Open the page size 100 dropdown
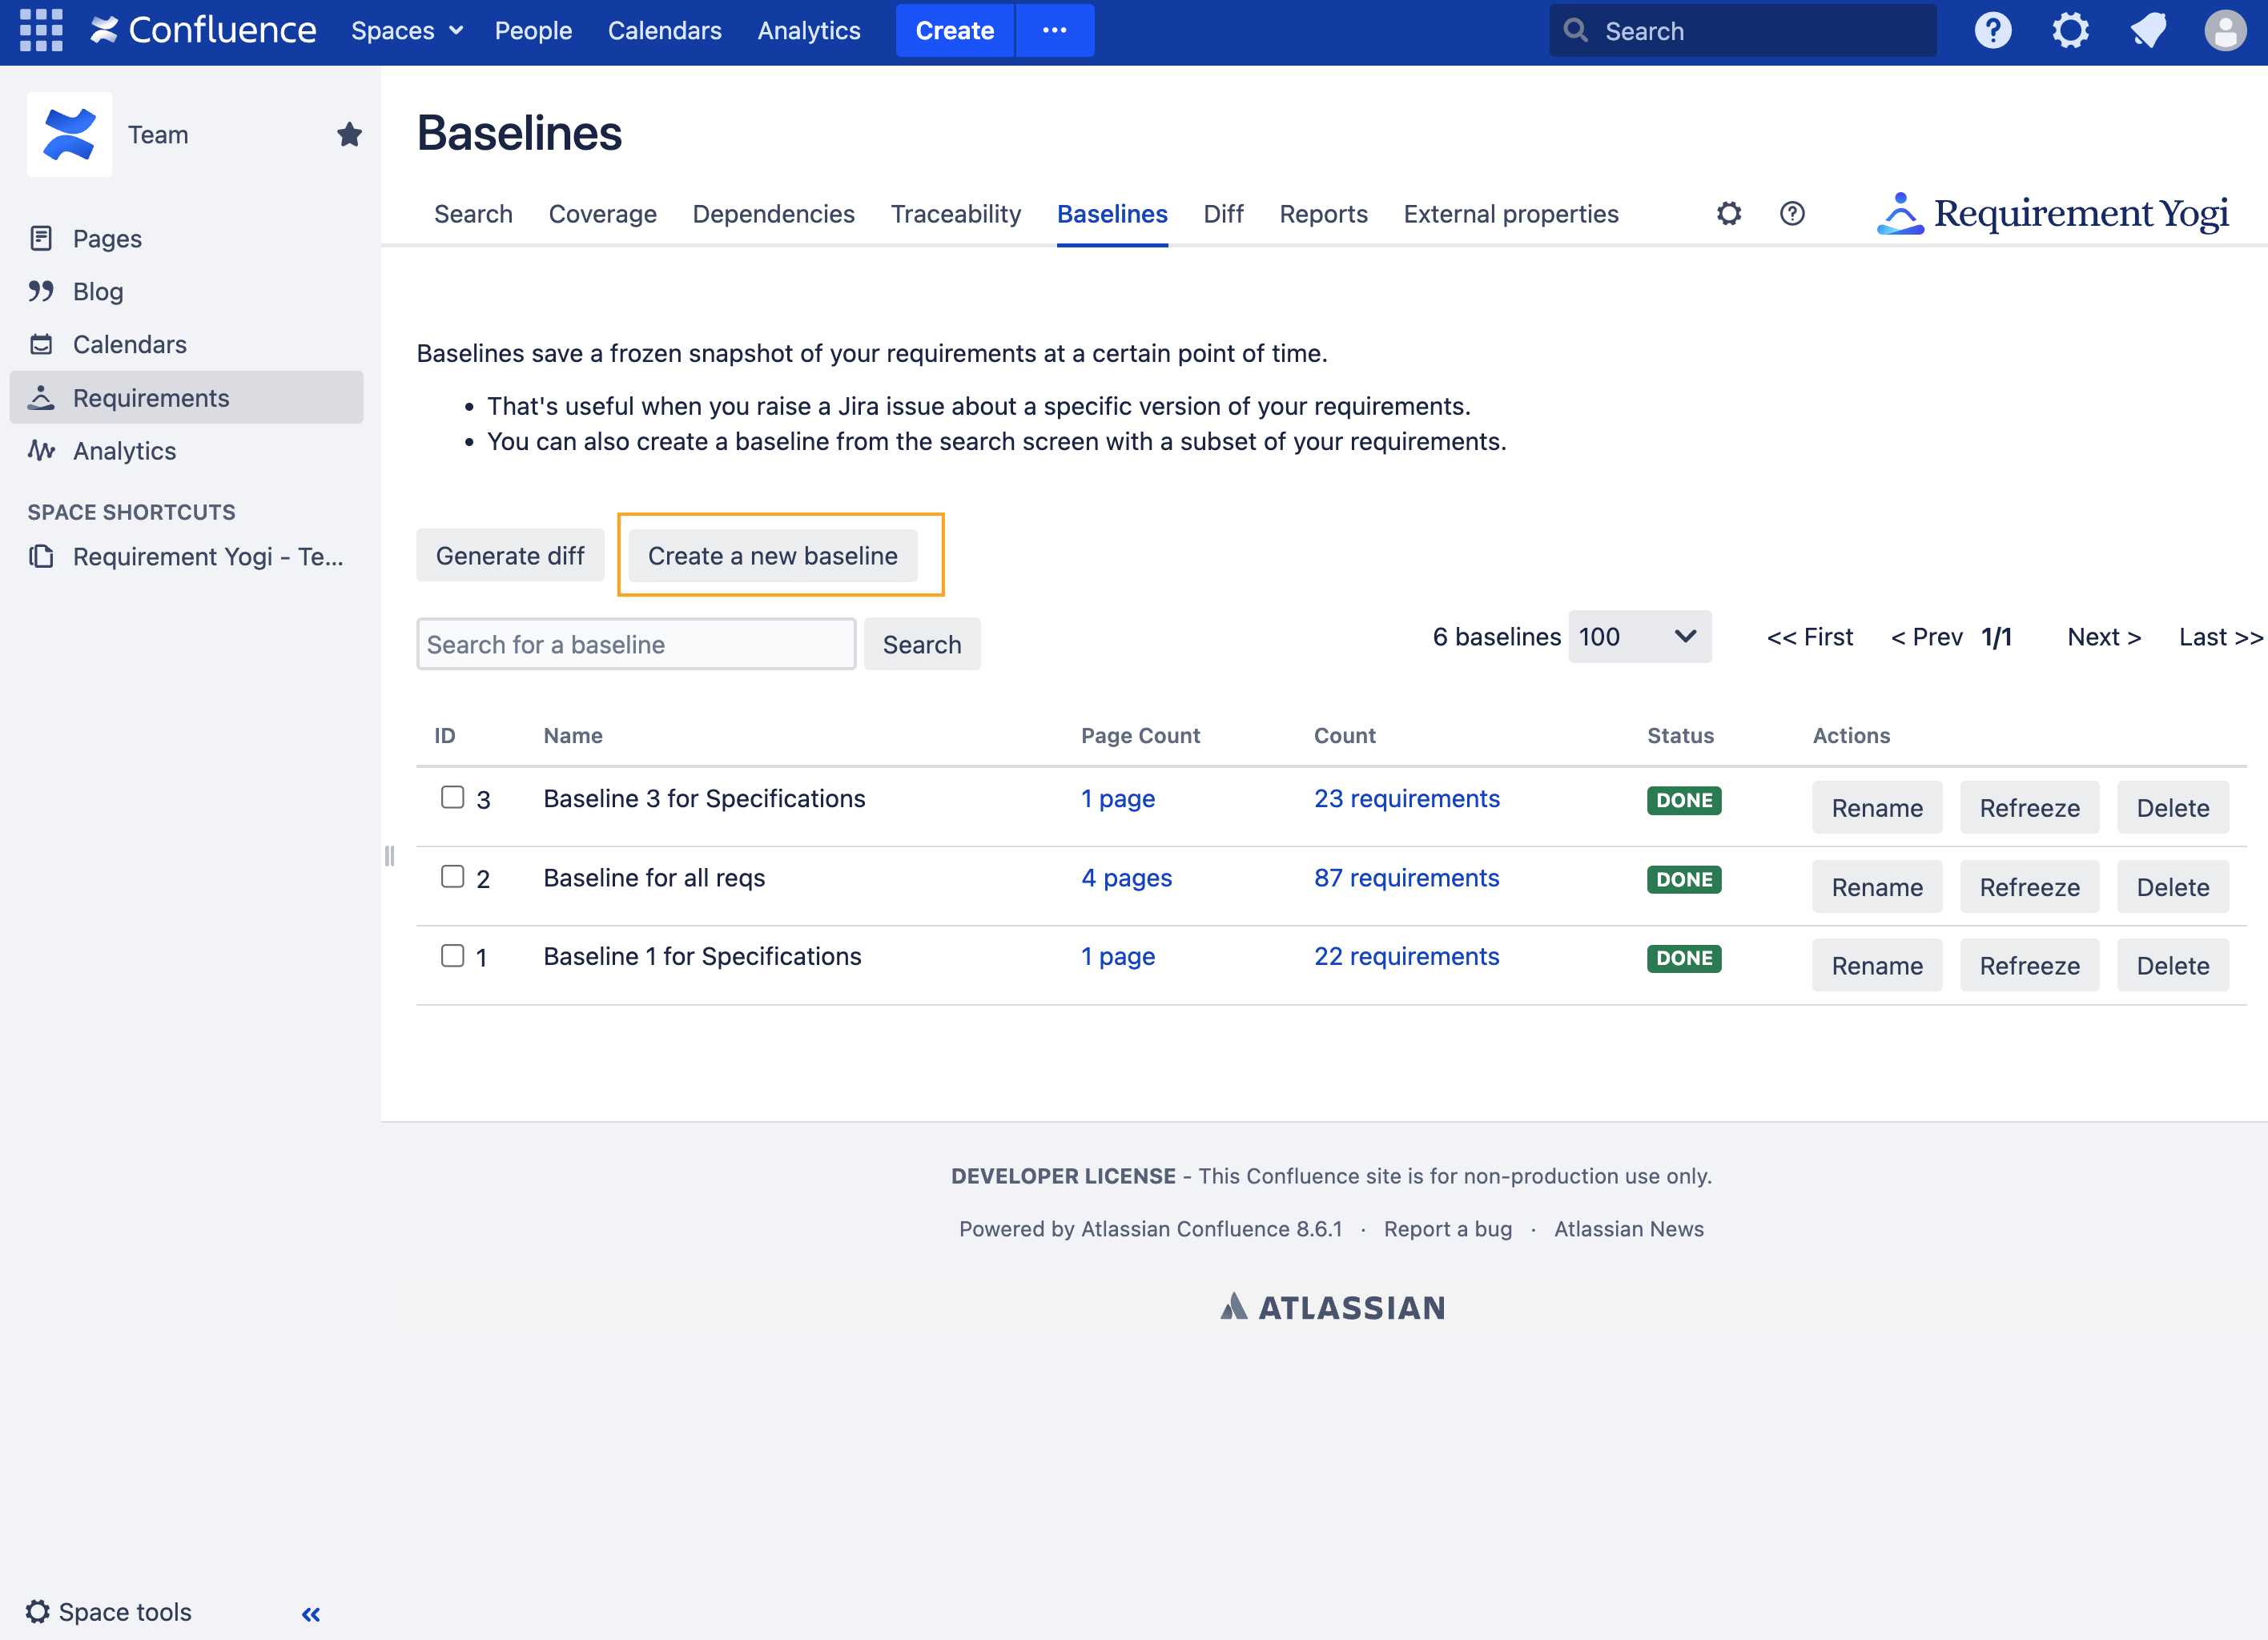The image size is (2268, 1640). pyautogui.click(x=1639, y=637)
